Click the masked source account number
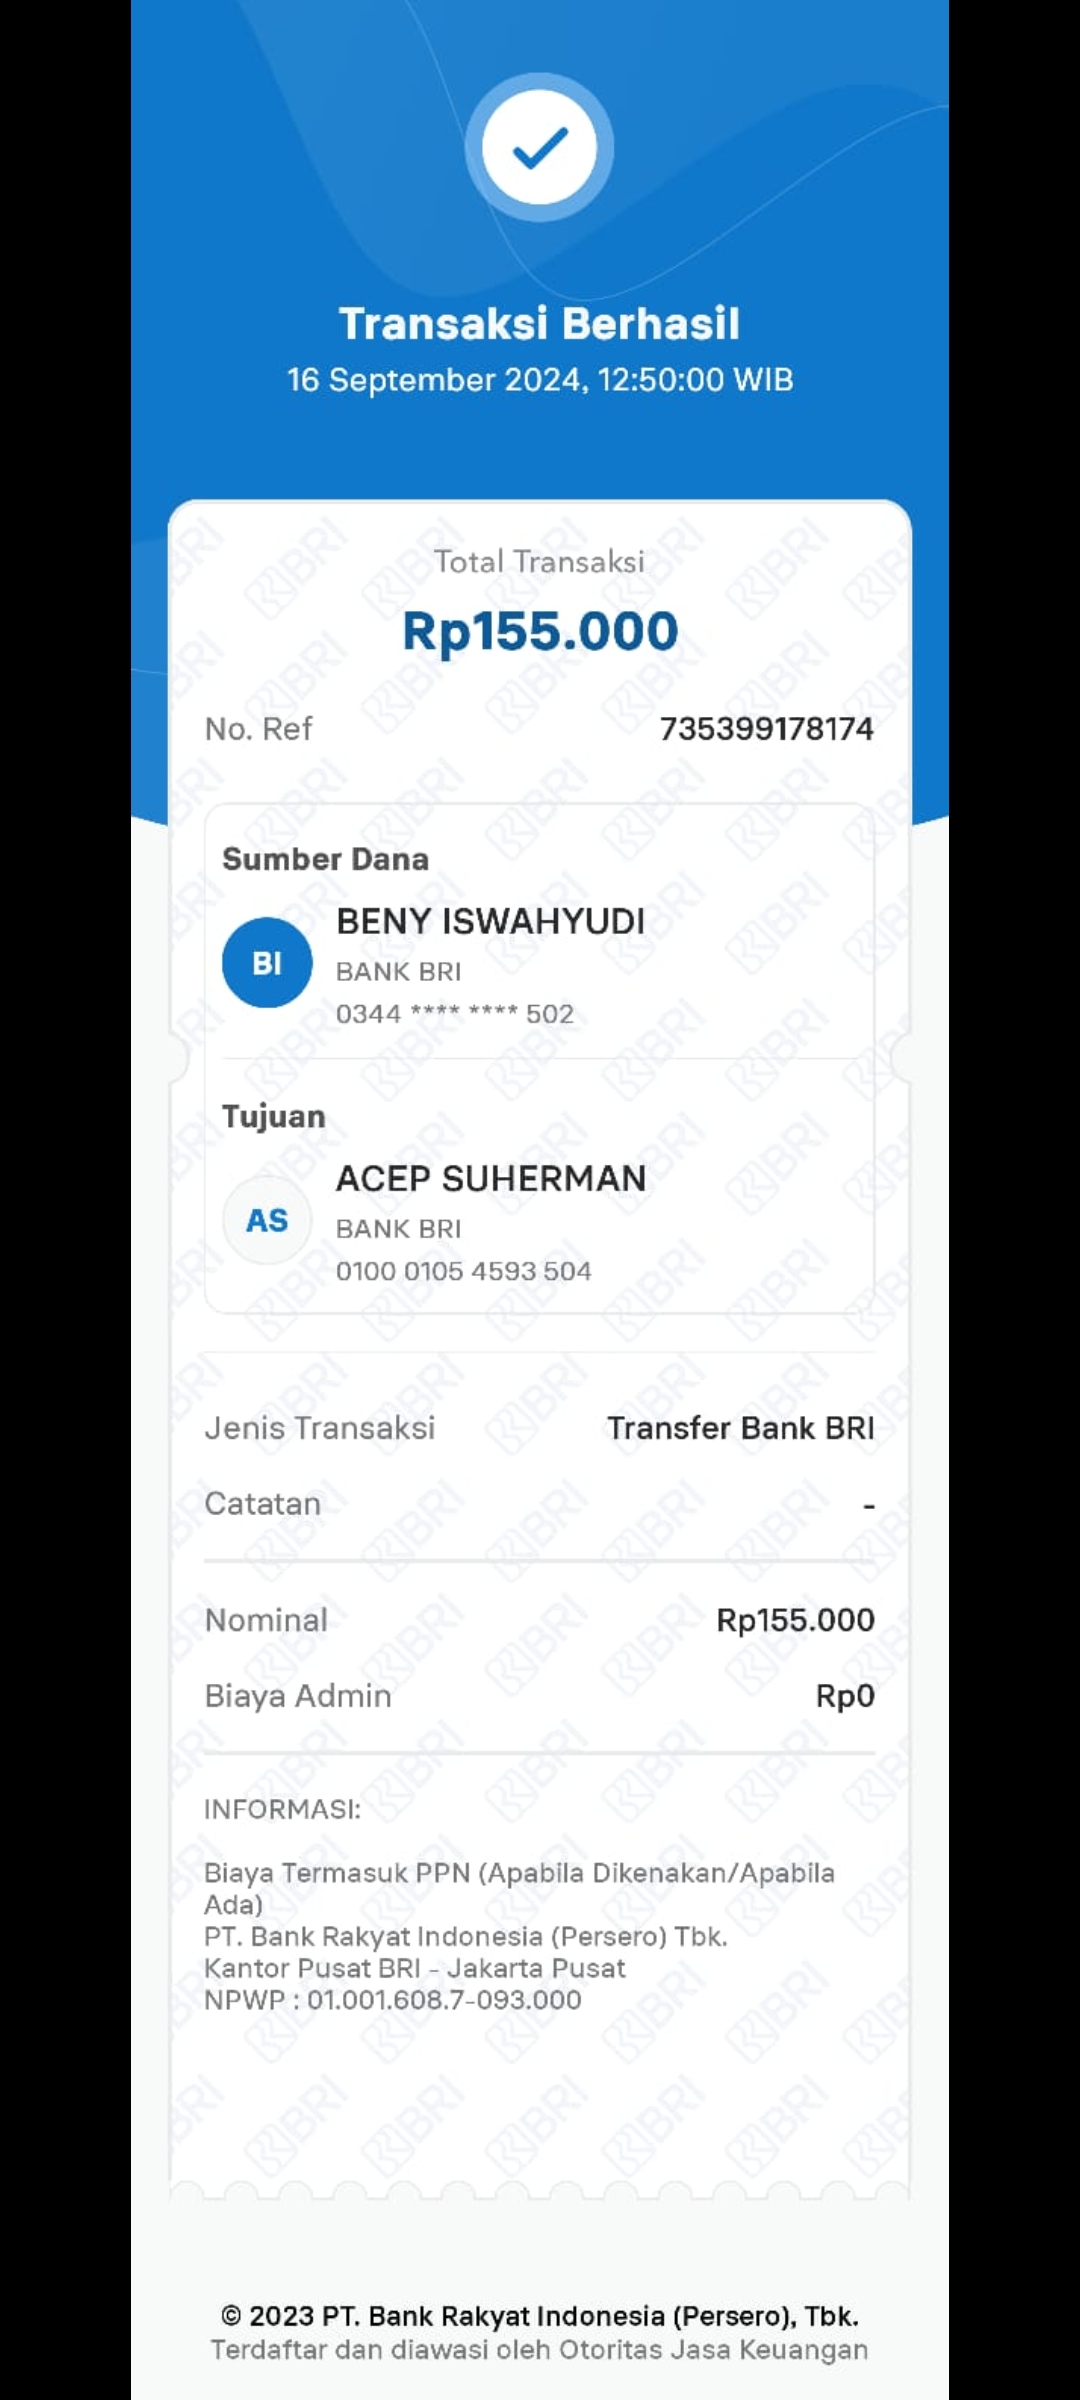Screen dimensions: 1080x2400 click(x=455, y=1014)
